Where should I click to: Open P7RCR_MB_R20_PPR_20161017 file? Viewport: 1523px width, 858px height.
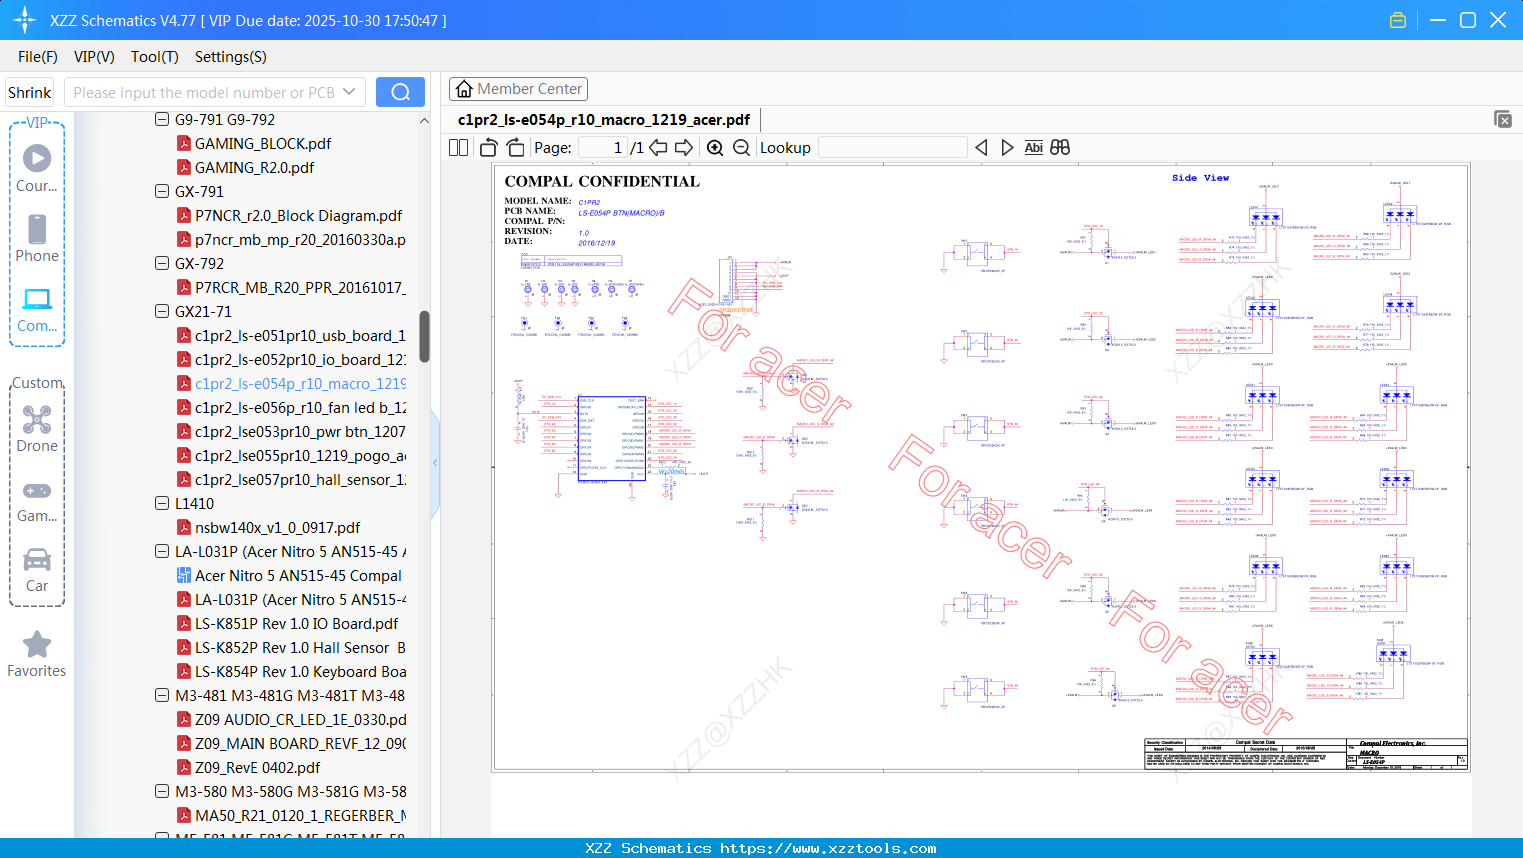point(300,287)
